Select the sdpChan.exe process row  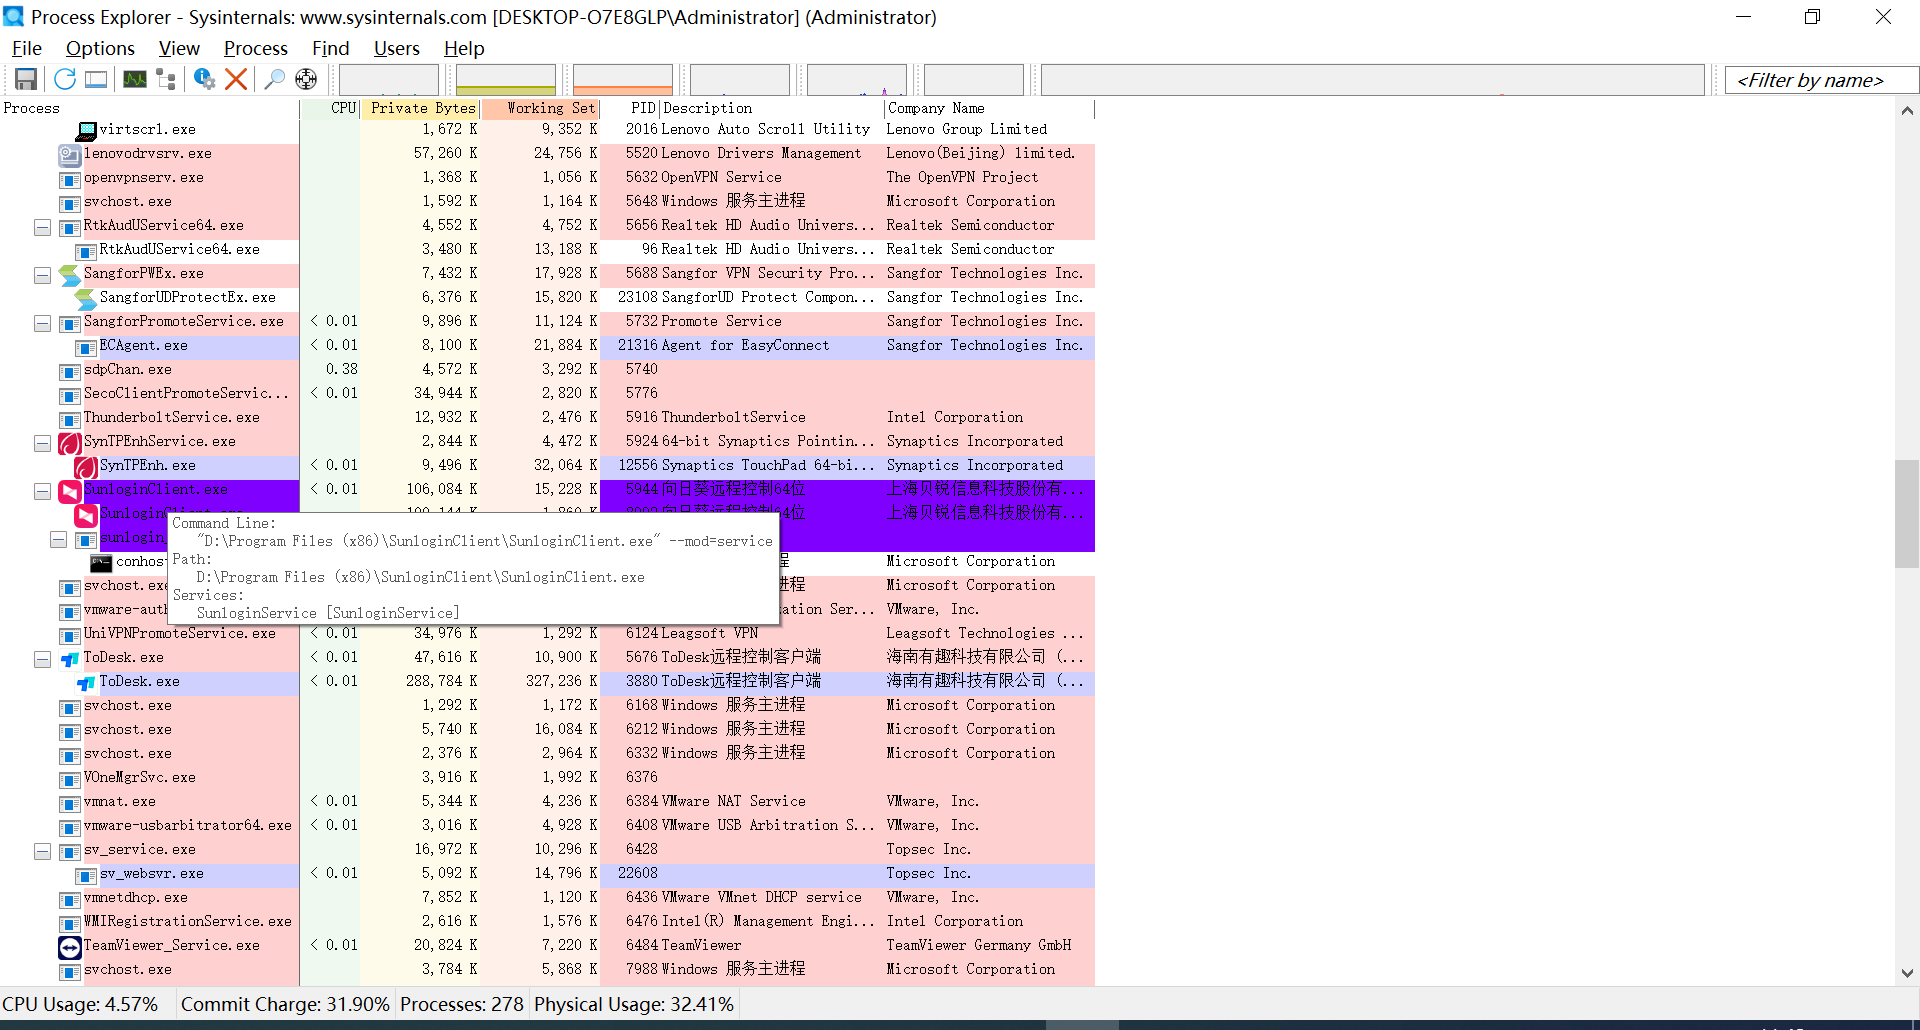tap(547, 370)
